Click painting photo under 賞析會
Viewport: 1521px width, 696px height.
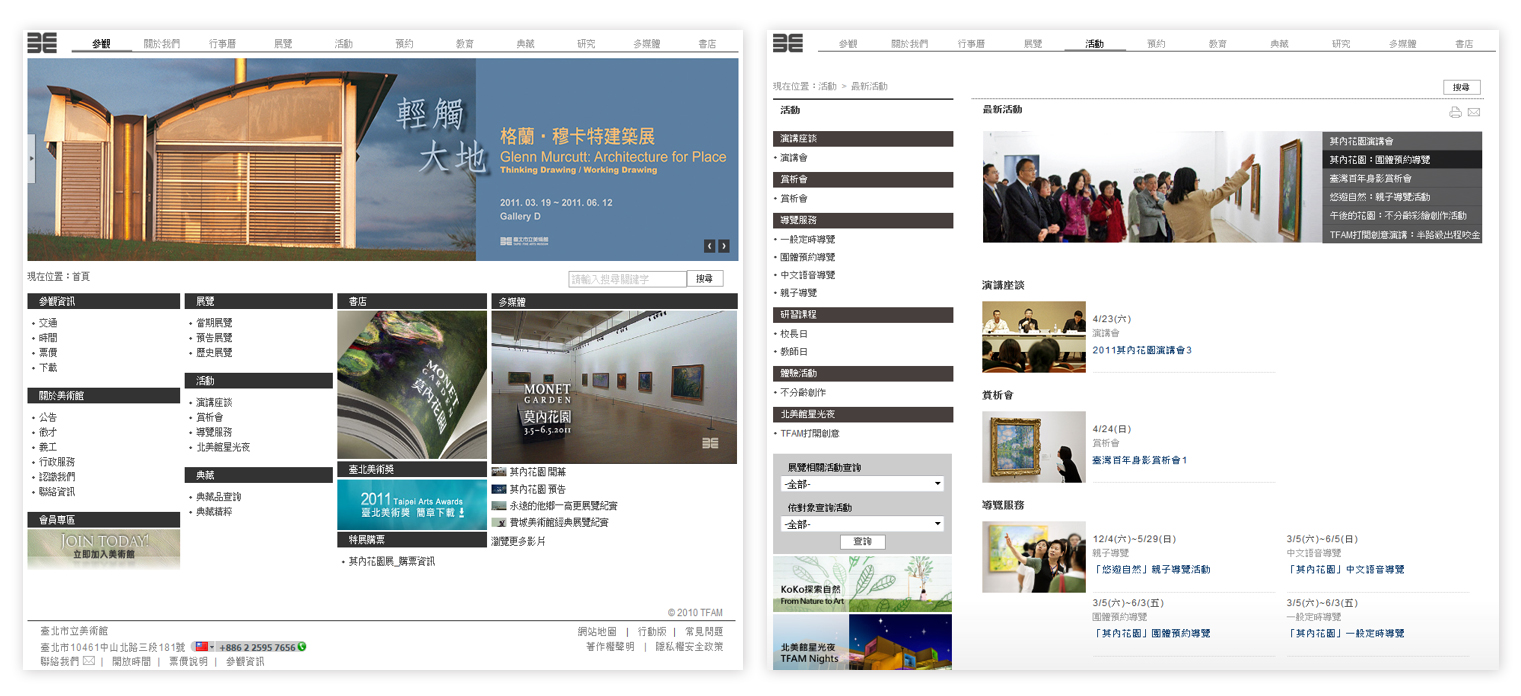(1033, 447)
